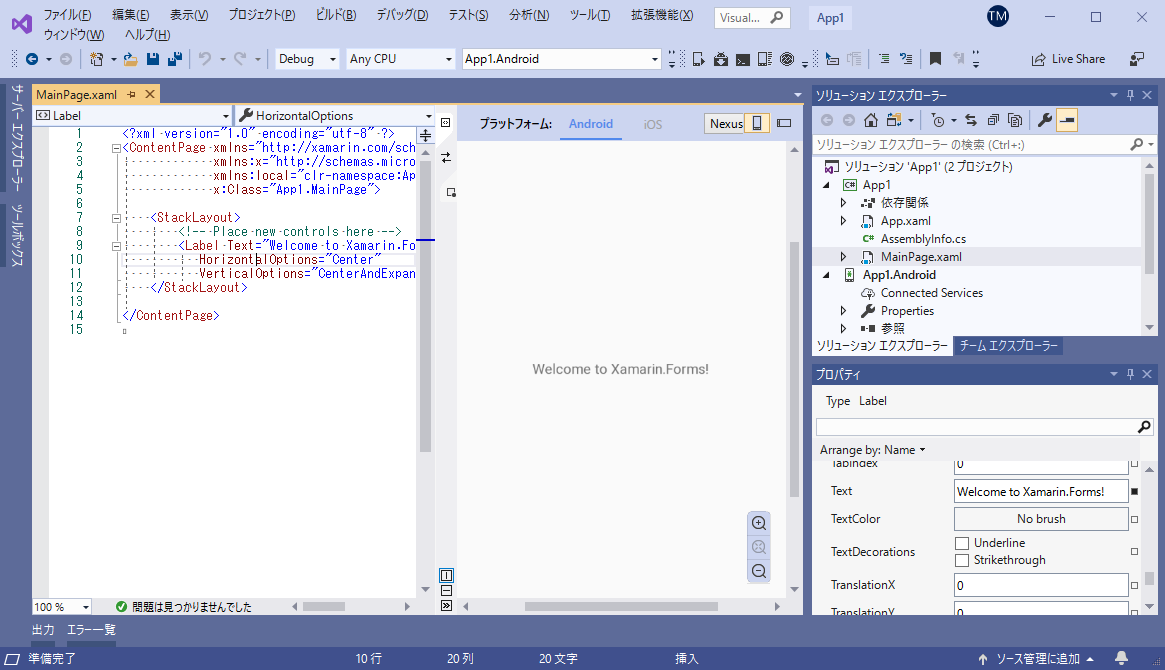Open the Android Device Manager icon

tap(698, 59)
